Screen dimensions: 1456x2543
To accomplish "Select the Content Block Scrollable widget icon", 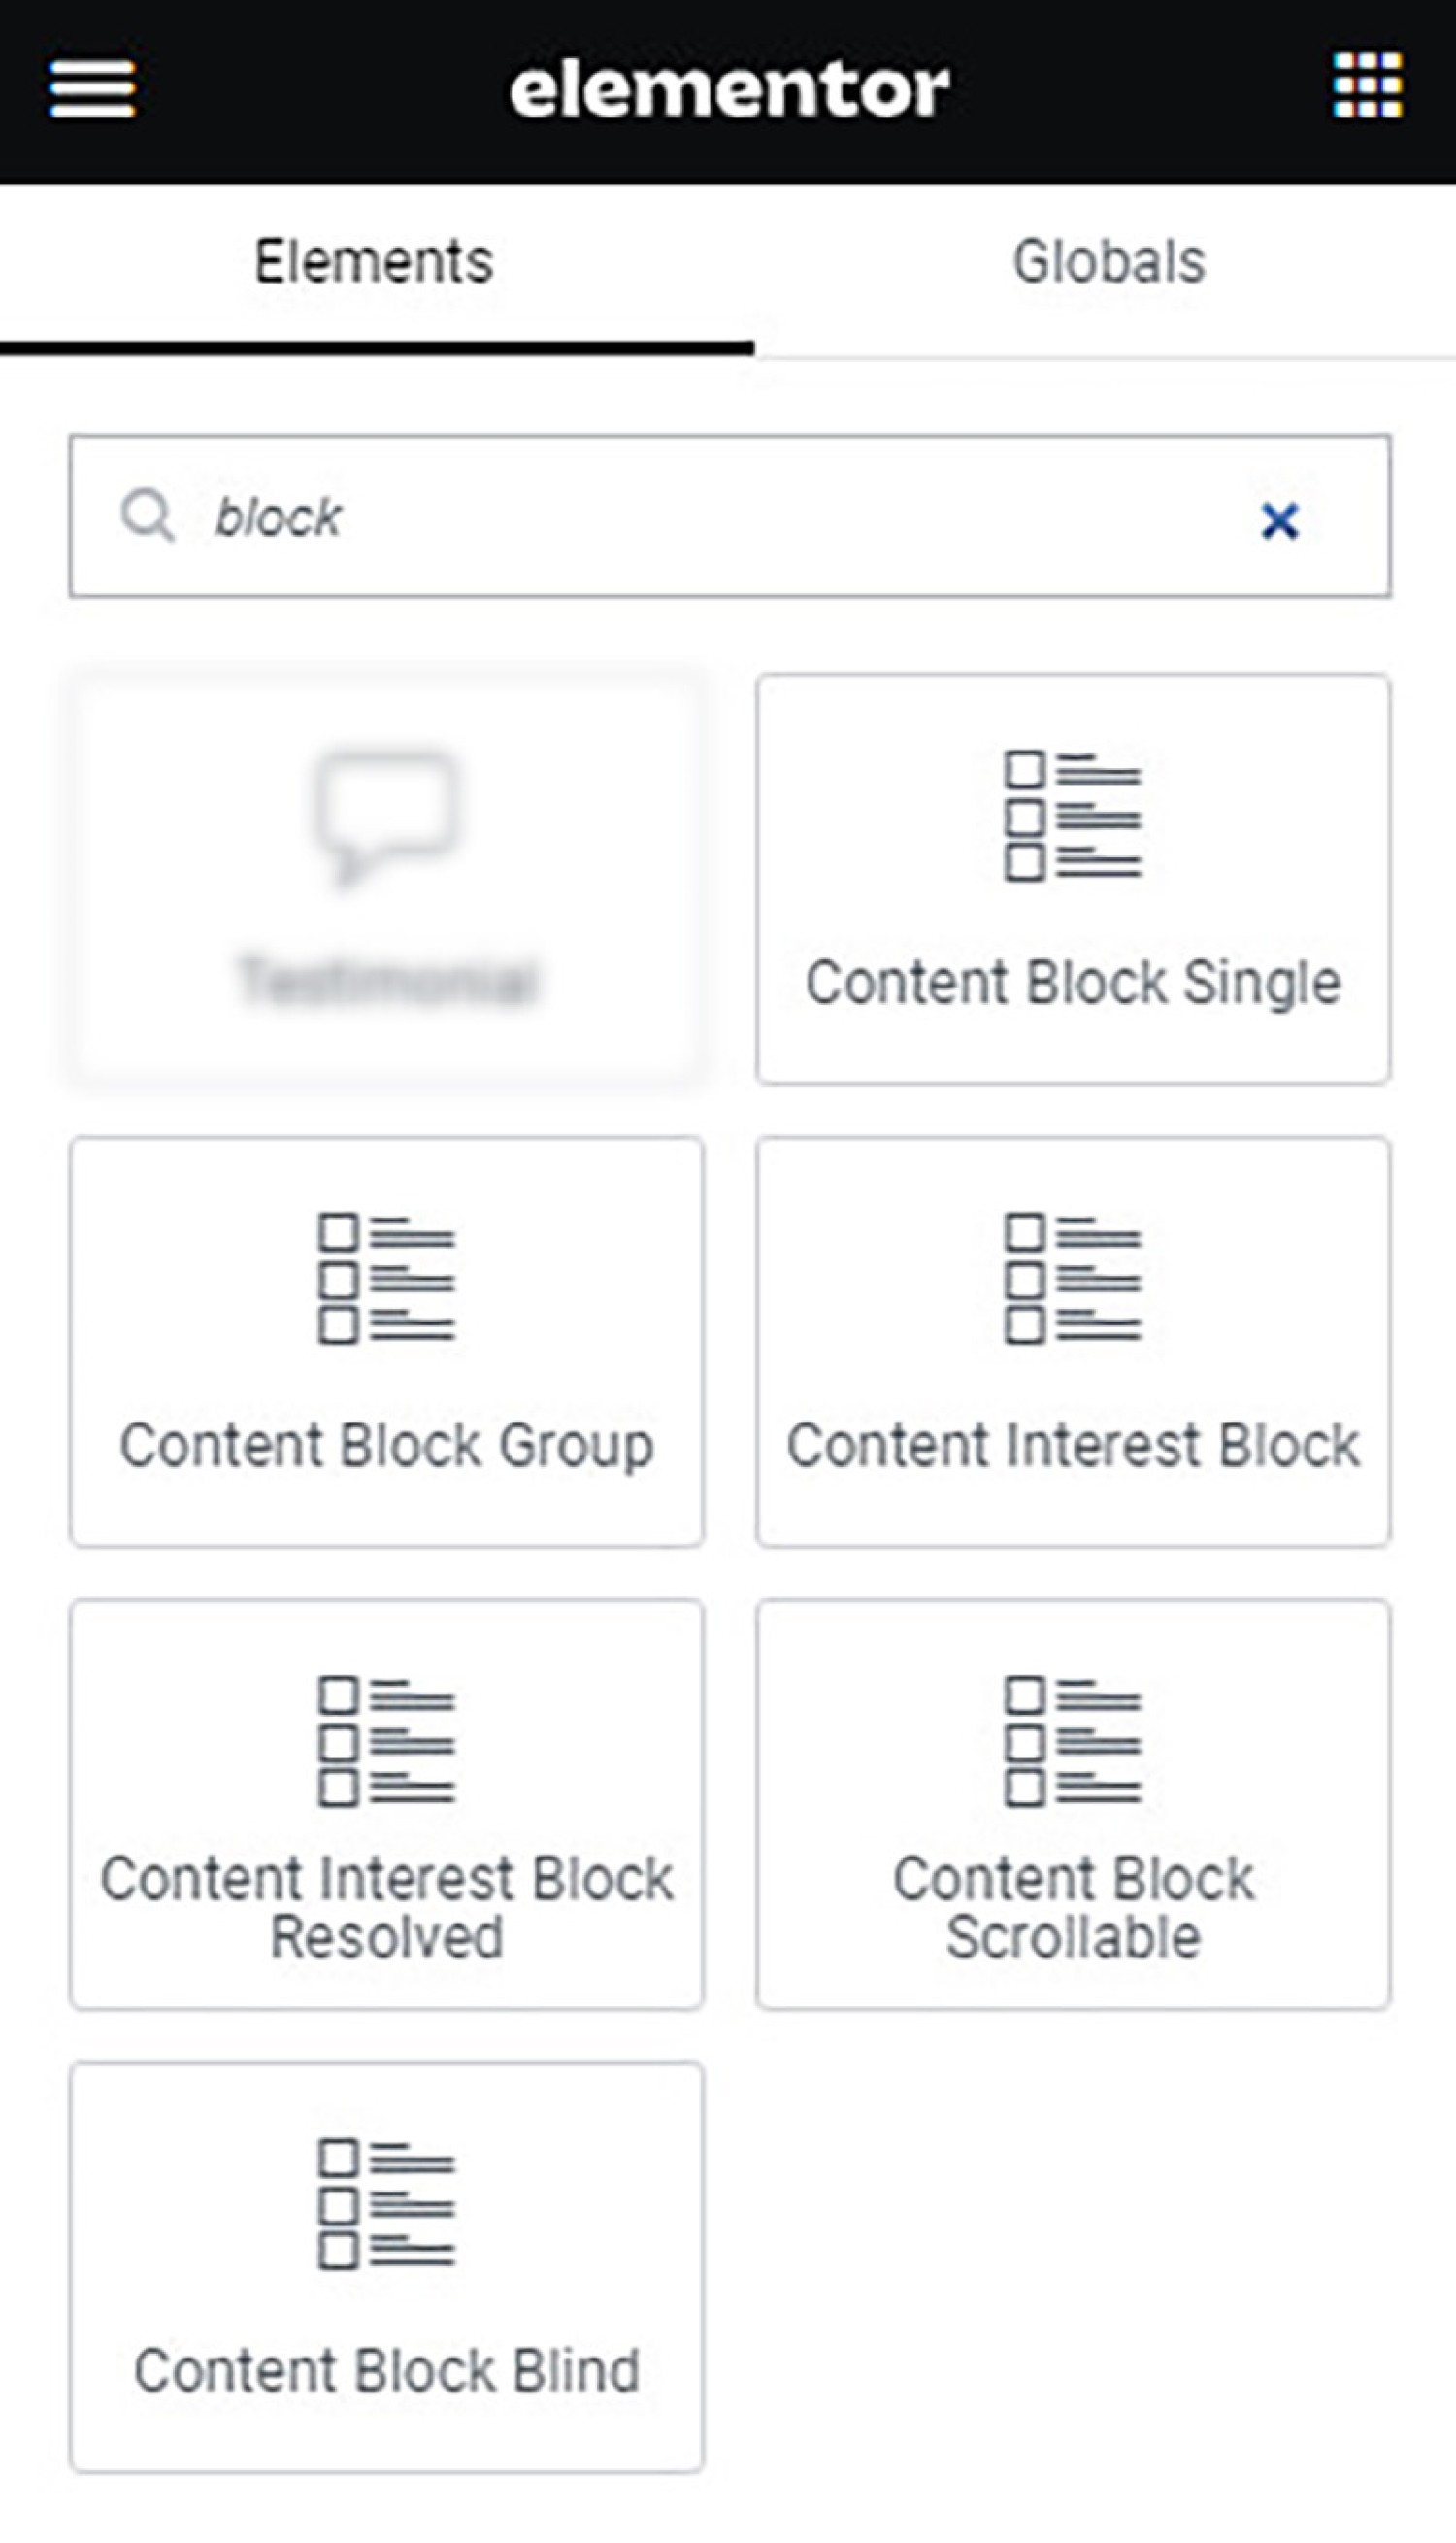I will point(1073,1741).
